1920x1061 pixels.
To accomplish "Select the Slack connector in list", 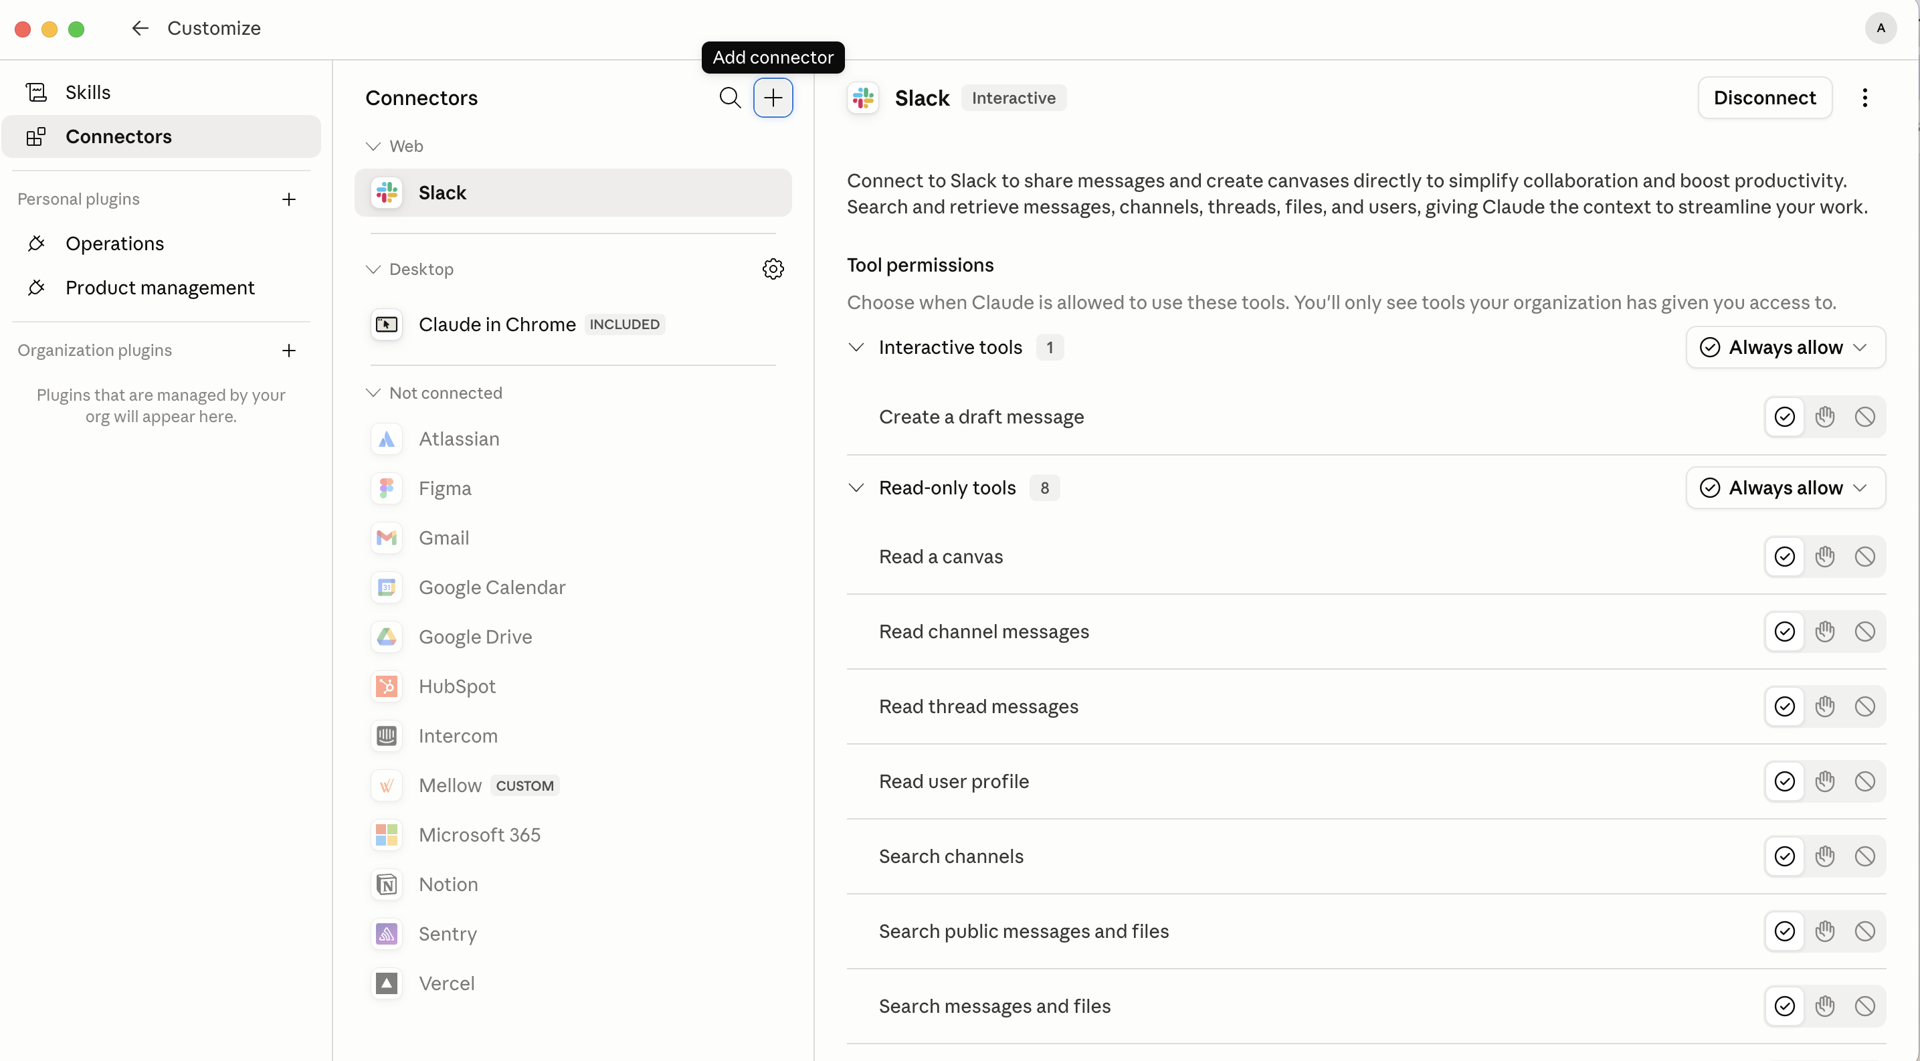I will pyautogui.click(x=573, y=193).
